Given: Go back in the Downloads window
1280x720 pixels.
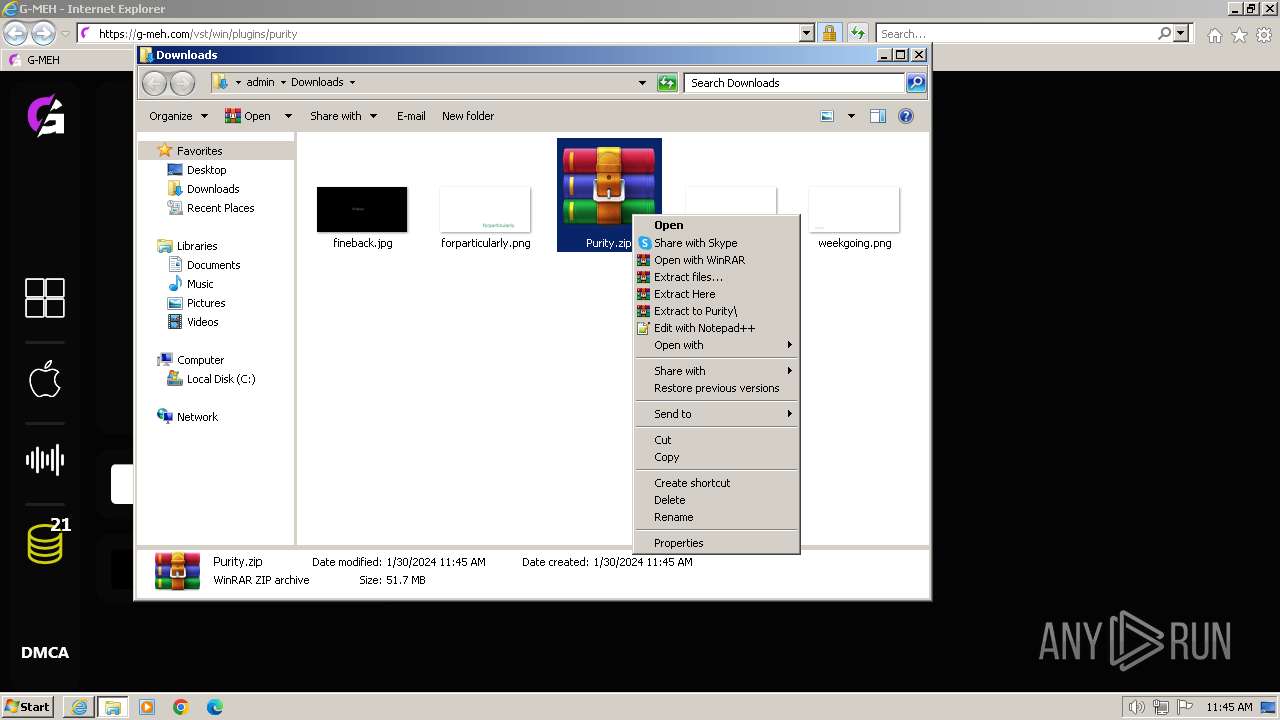Looking at the screenshot, I should click(x=154, y=83).
